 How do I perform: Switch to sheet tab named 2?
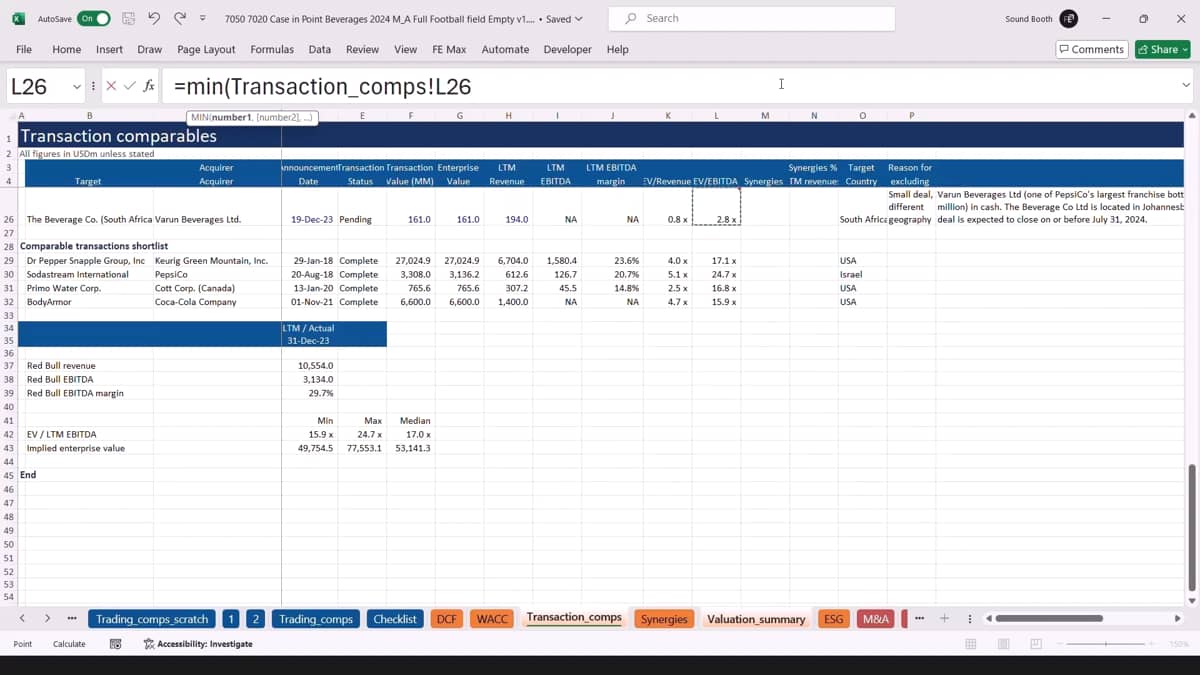tap(255, 619)
